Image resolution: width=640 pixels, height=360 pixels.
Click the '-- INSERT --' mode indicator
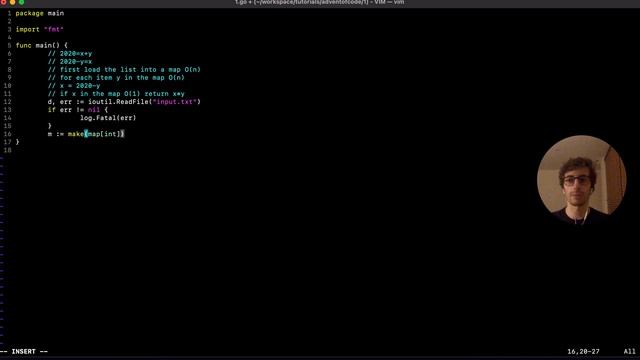[x=24, y=351]
